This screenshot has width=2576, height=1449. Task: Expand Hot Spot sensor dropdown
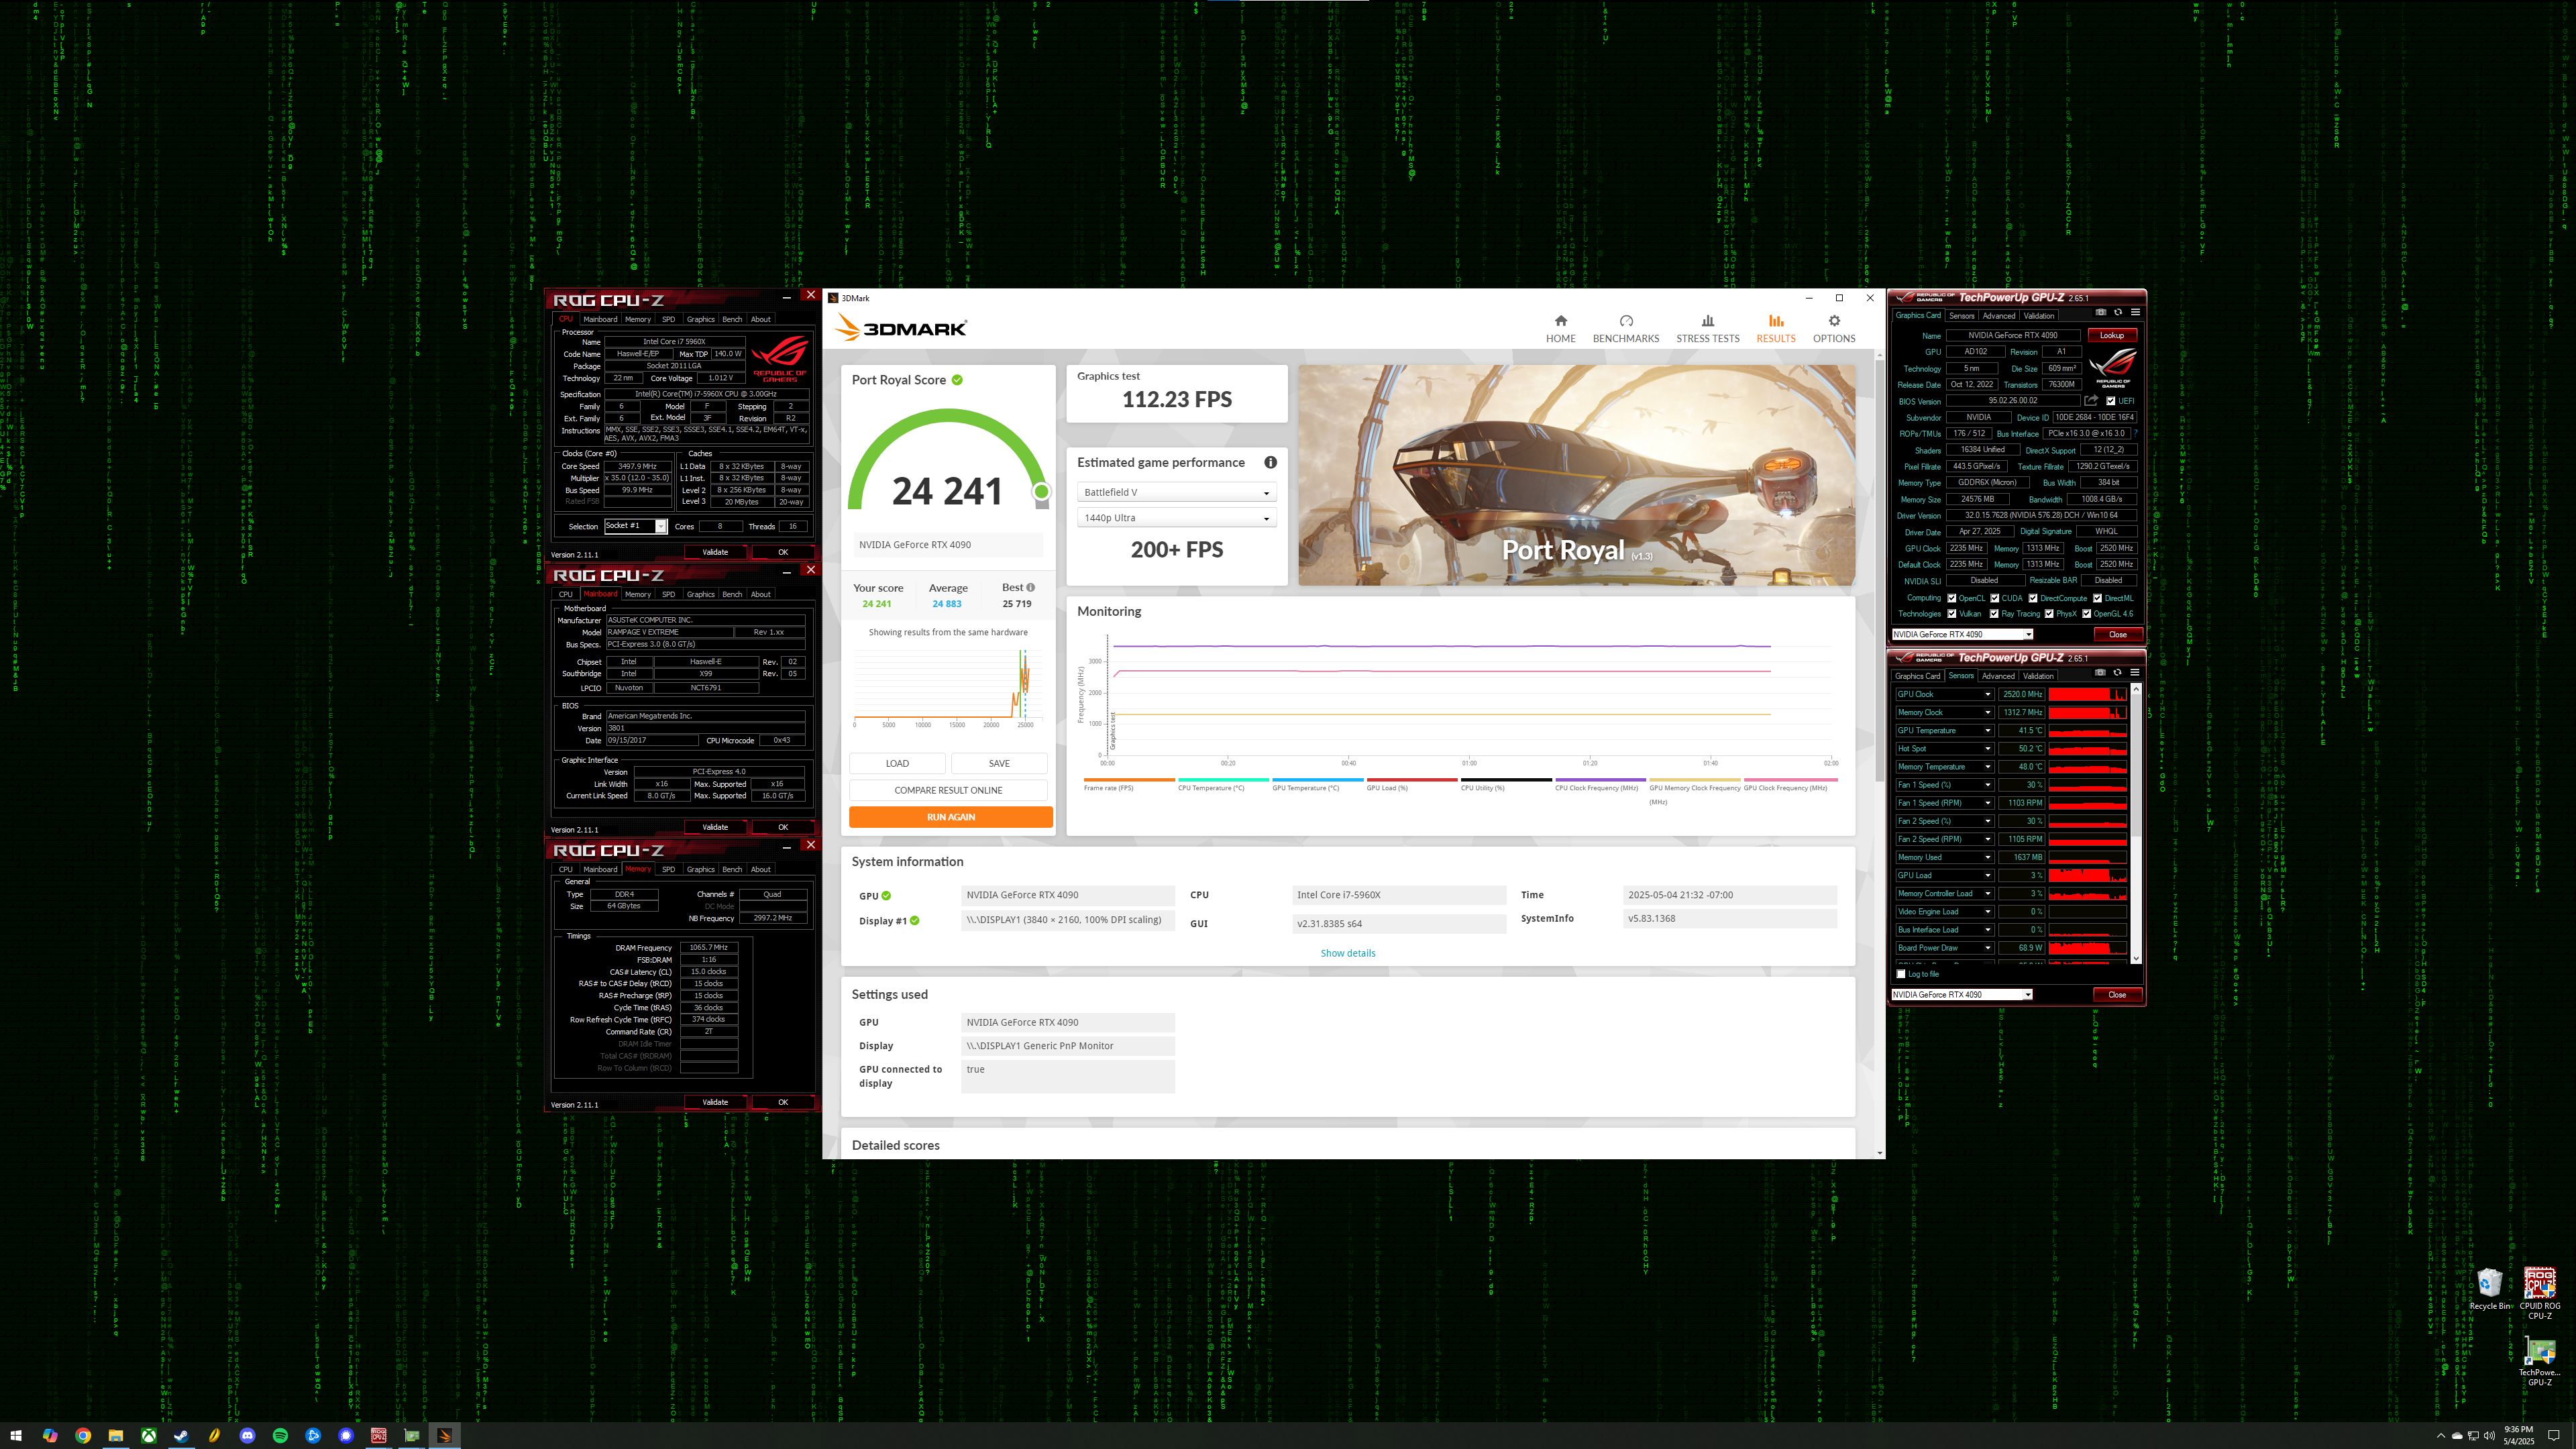point(1987,748)
